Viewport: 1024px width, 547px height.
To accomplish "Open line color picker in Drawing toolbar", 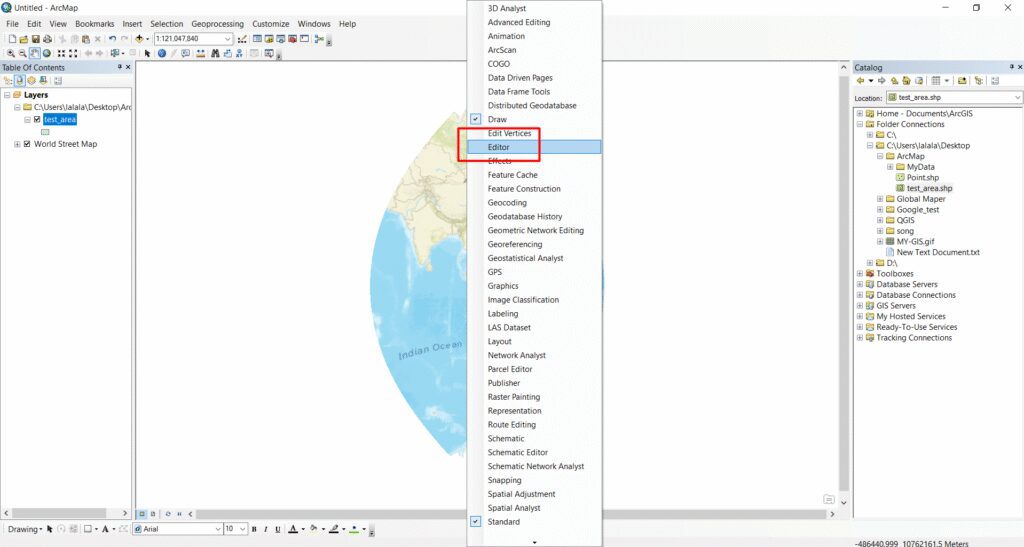I will click(344, 529).
